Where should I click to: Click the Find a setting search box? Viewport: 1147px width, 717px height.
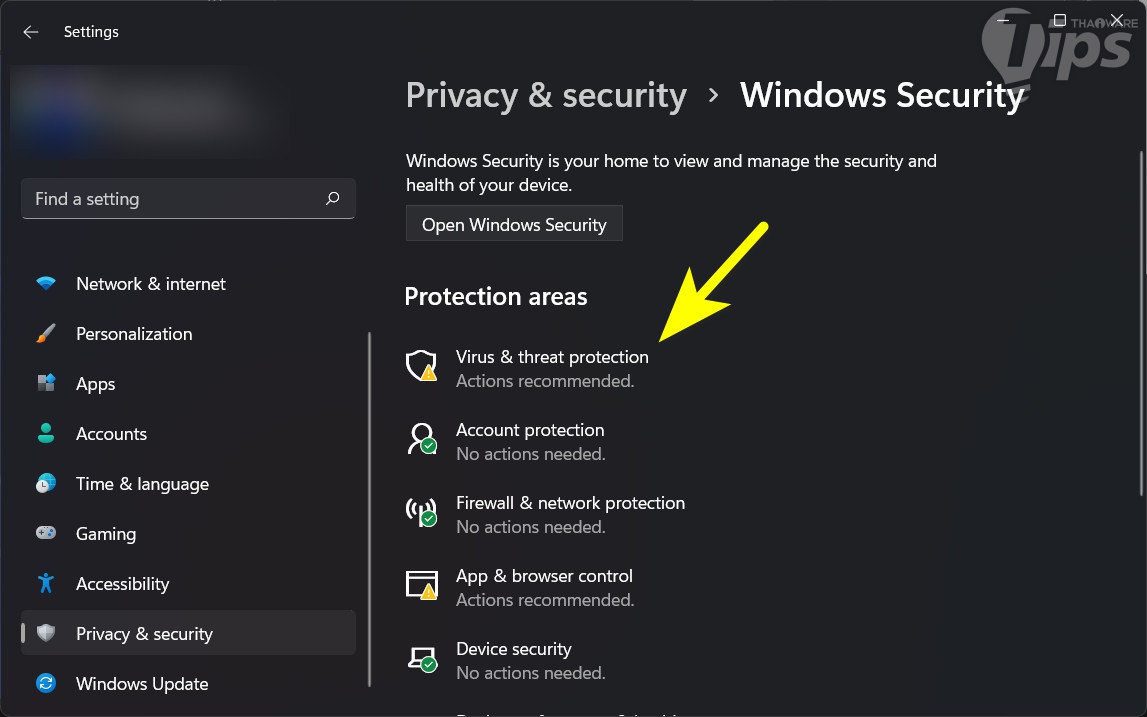point(175,199)
